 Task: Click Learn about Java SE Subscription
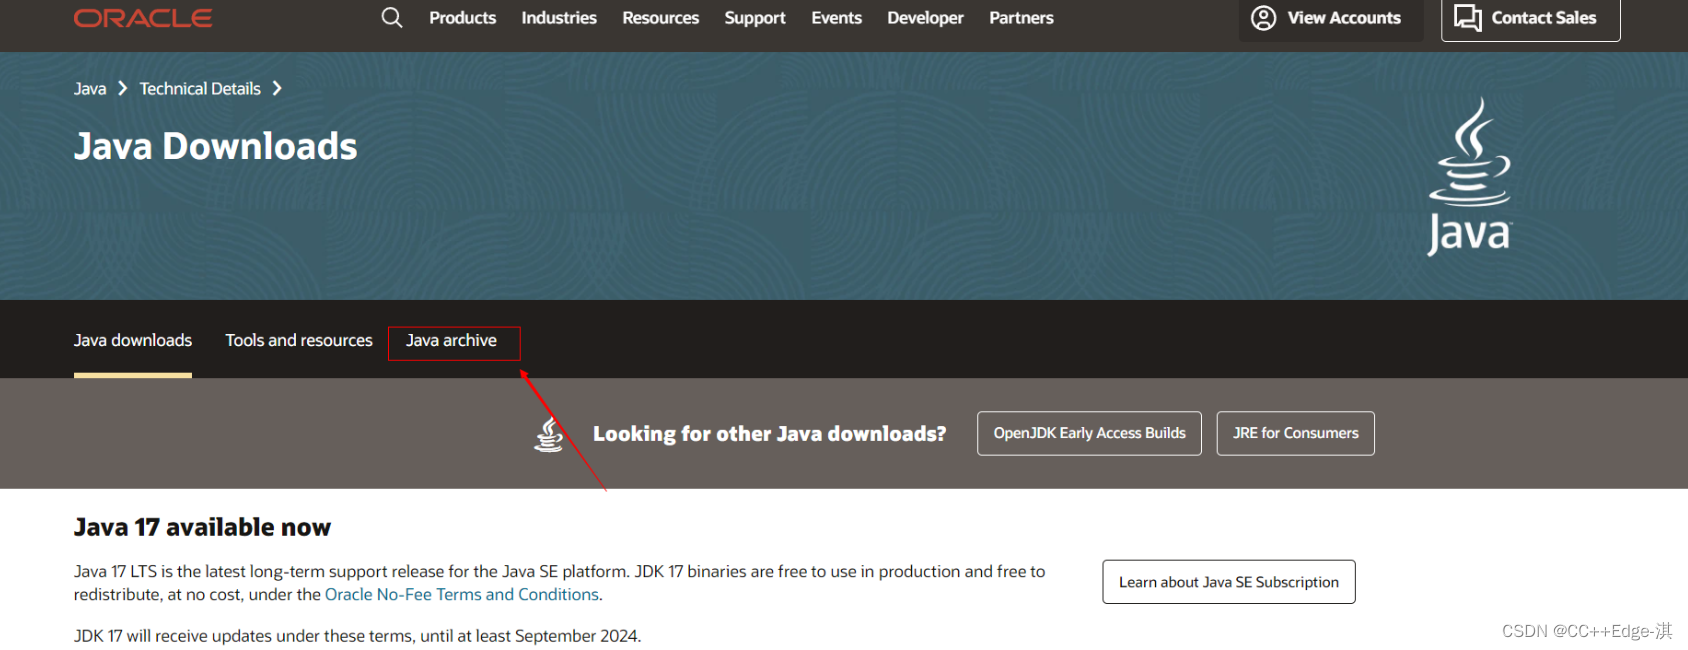(1229, 582)
